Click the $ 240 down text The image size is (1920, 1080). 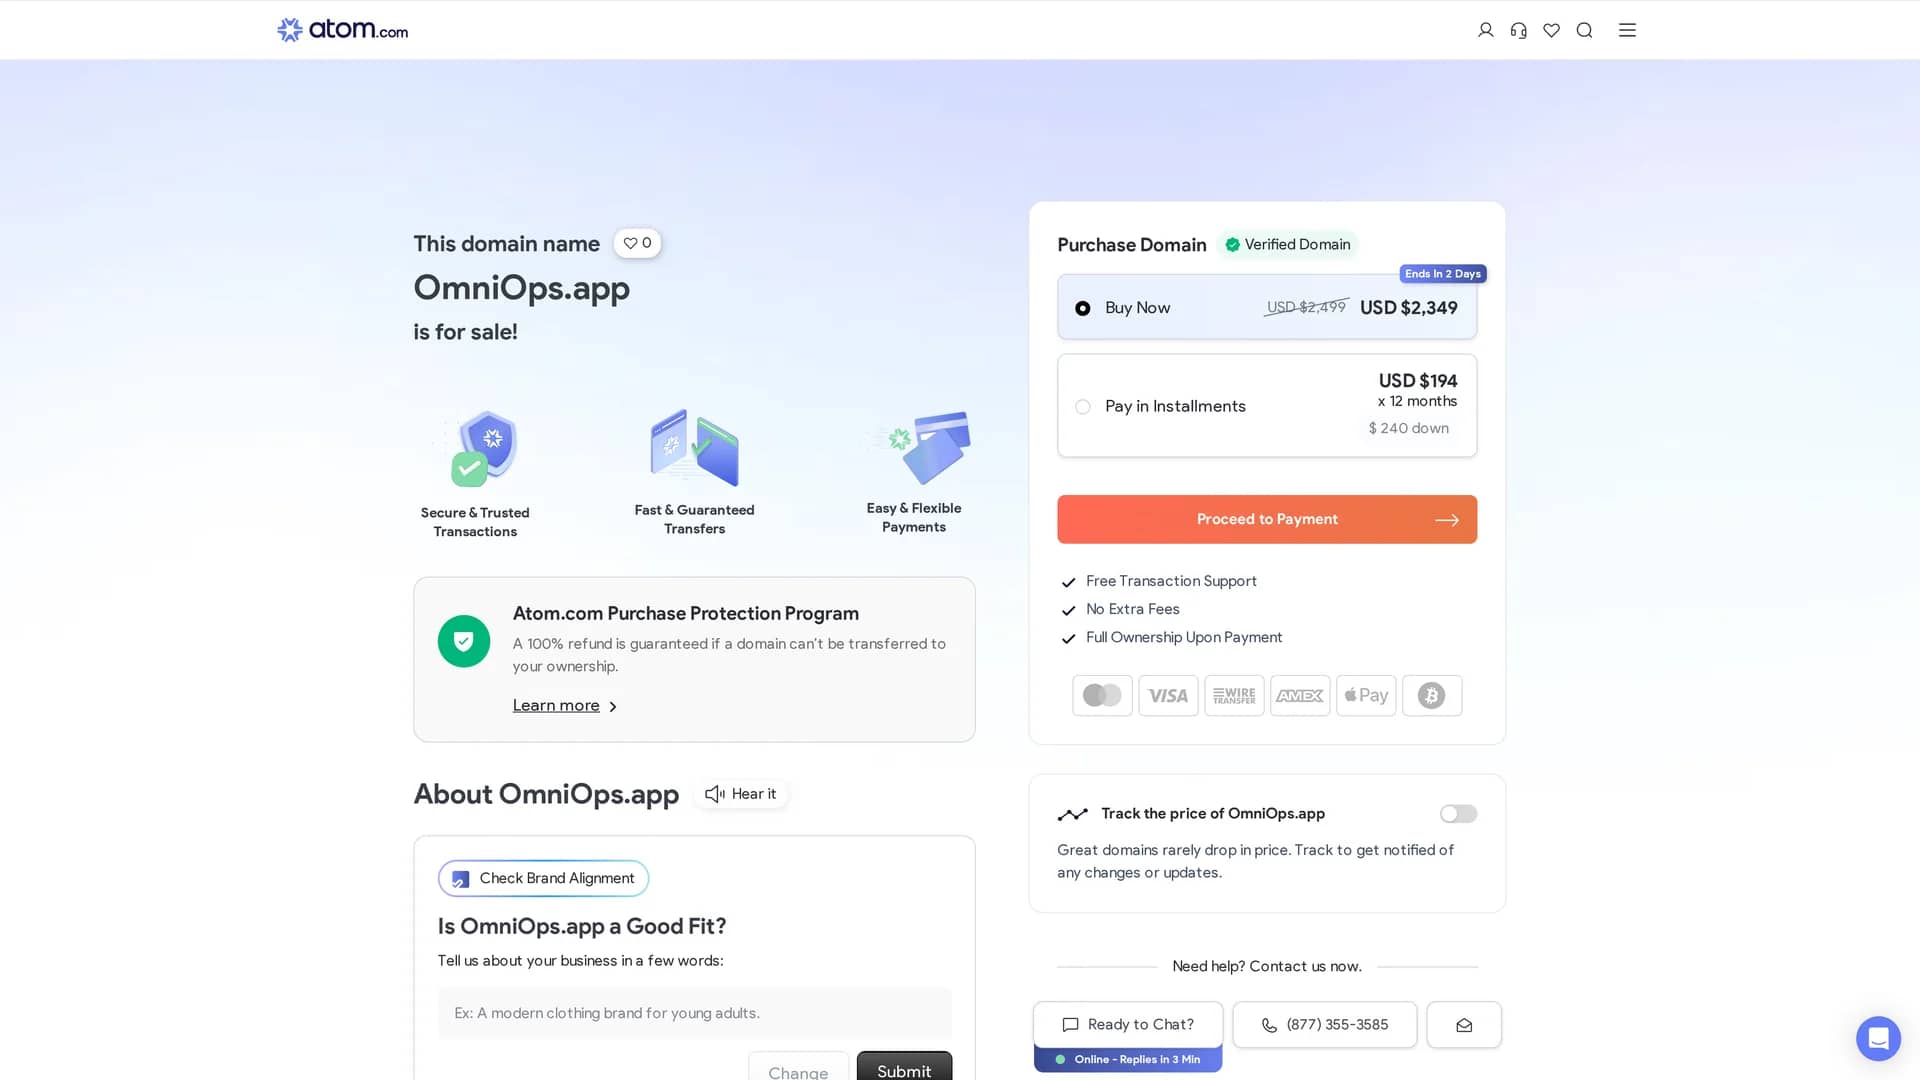click(x=1408, y=428)
